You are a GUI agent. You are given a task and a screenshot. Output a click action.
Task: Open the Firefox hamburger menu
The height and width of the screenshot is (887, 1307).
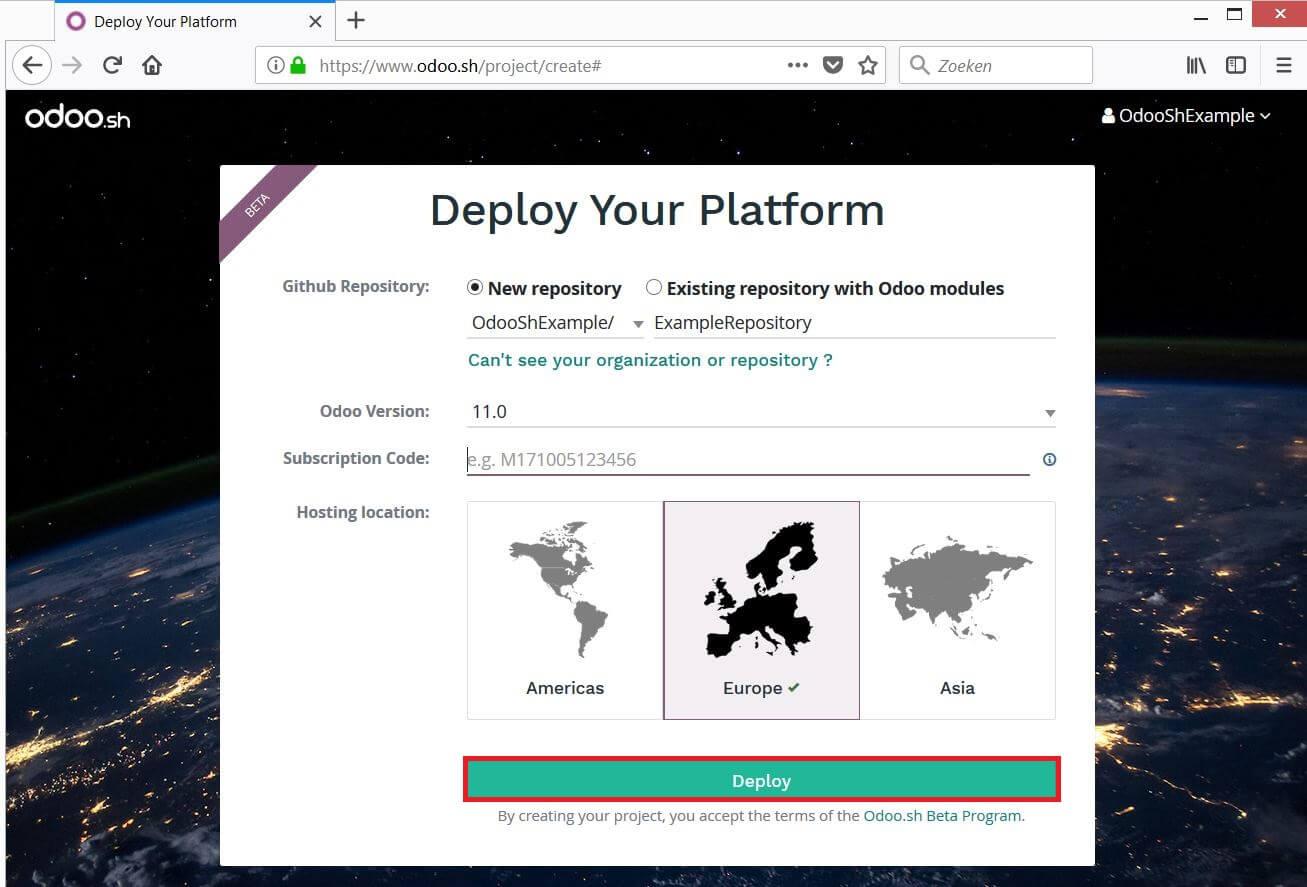1284,65
